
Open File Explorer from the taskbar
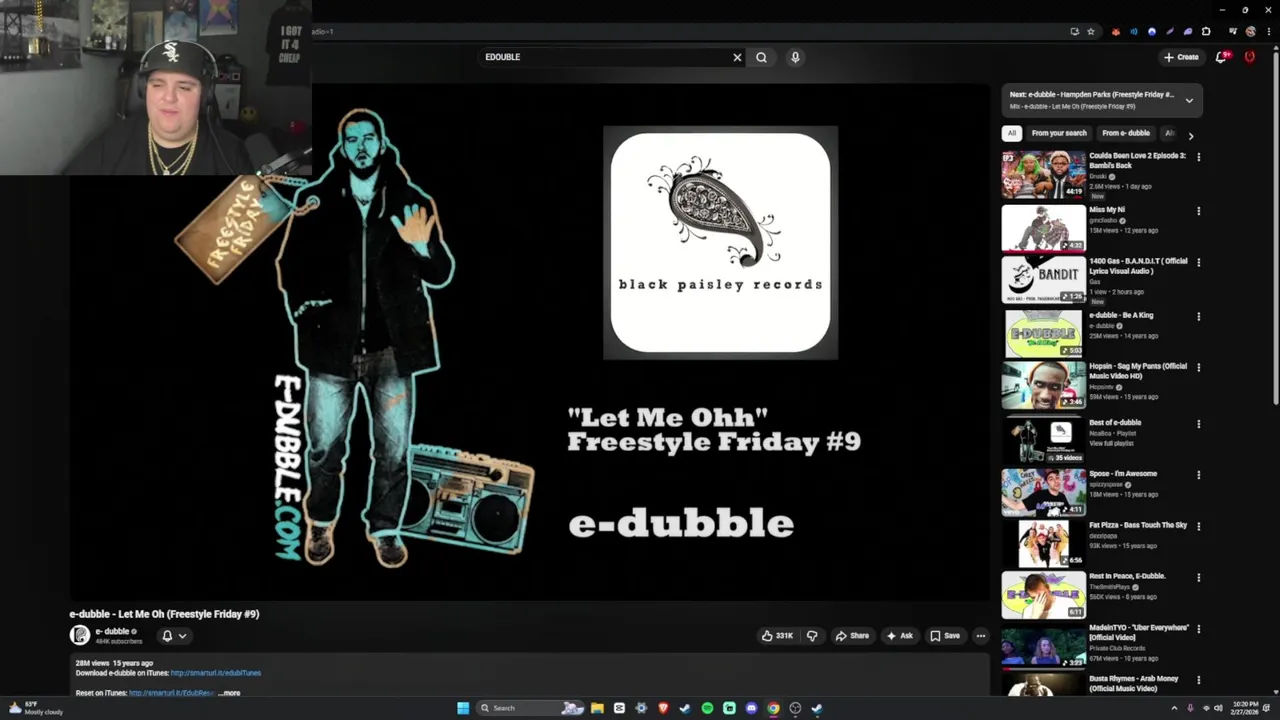(597, 708)
